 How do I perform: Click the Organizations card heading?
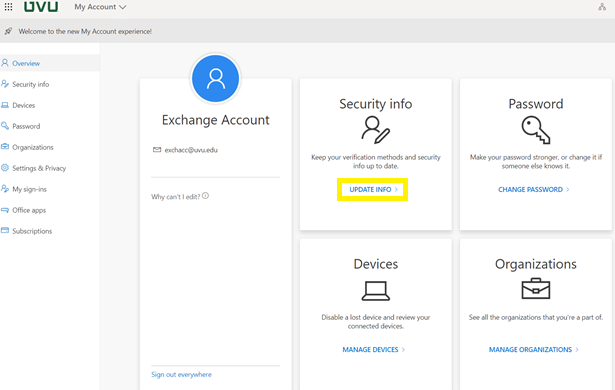[536, 264]
